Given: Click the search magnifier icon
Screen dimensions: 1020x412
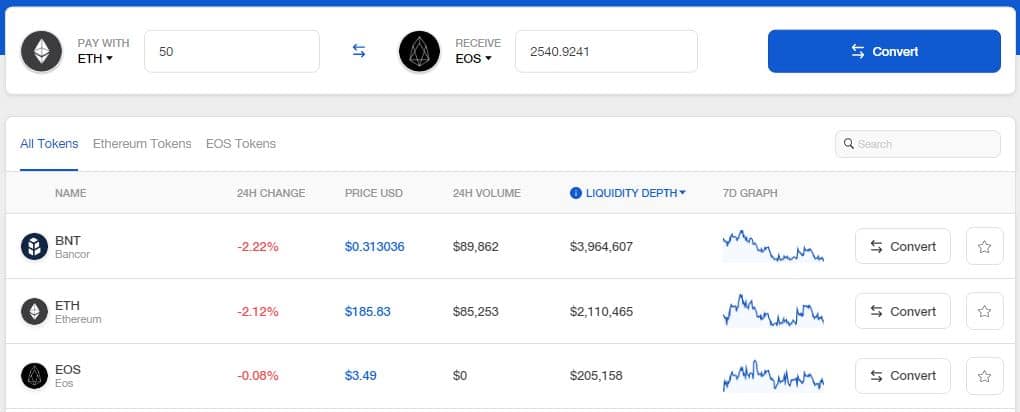Looking at the screenshot, I should [849, 144].
